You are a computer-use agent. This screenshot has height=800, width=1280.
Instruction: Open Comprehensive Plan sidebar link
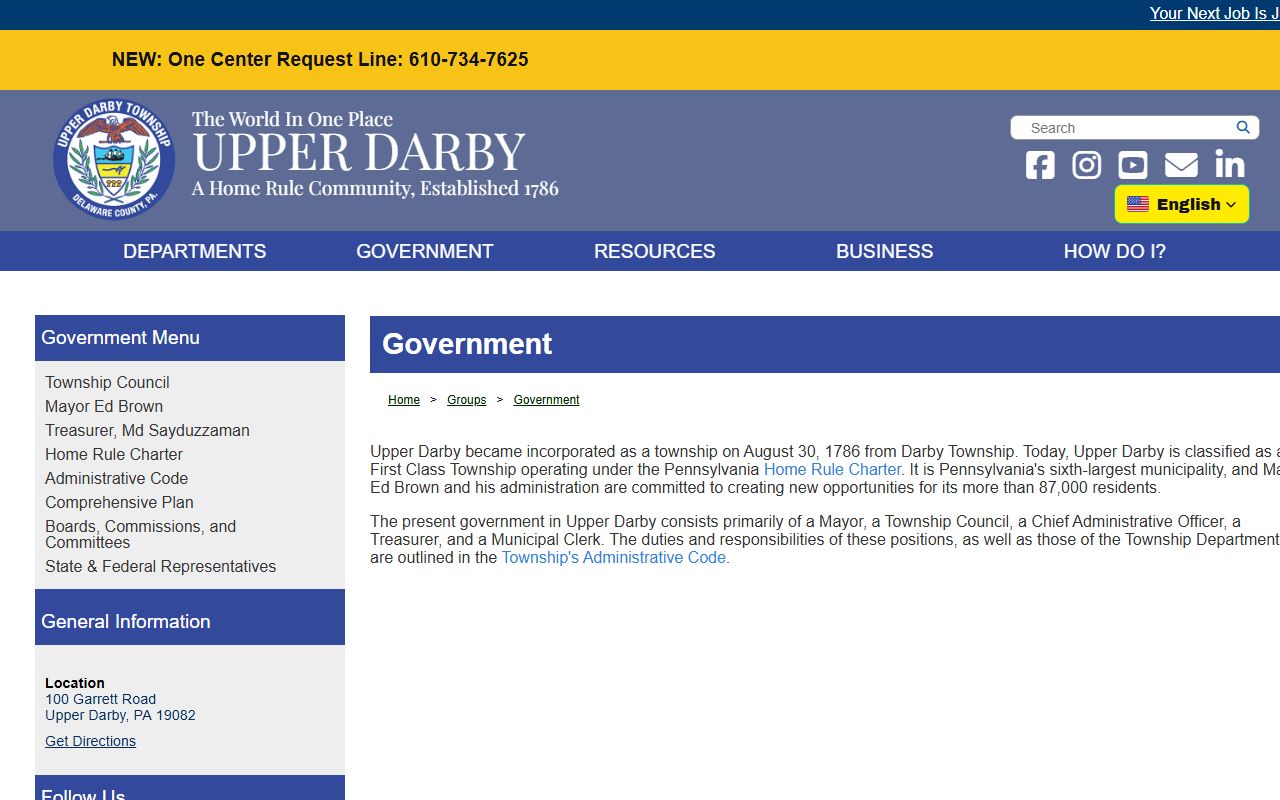[119, 502]
